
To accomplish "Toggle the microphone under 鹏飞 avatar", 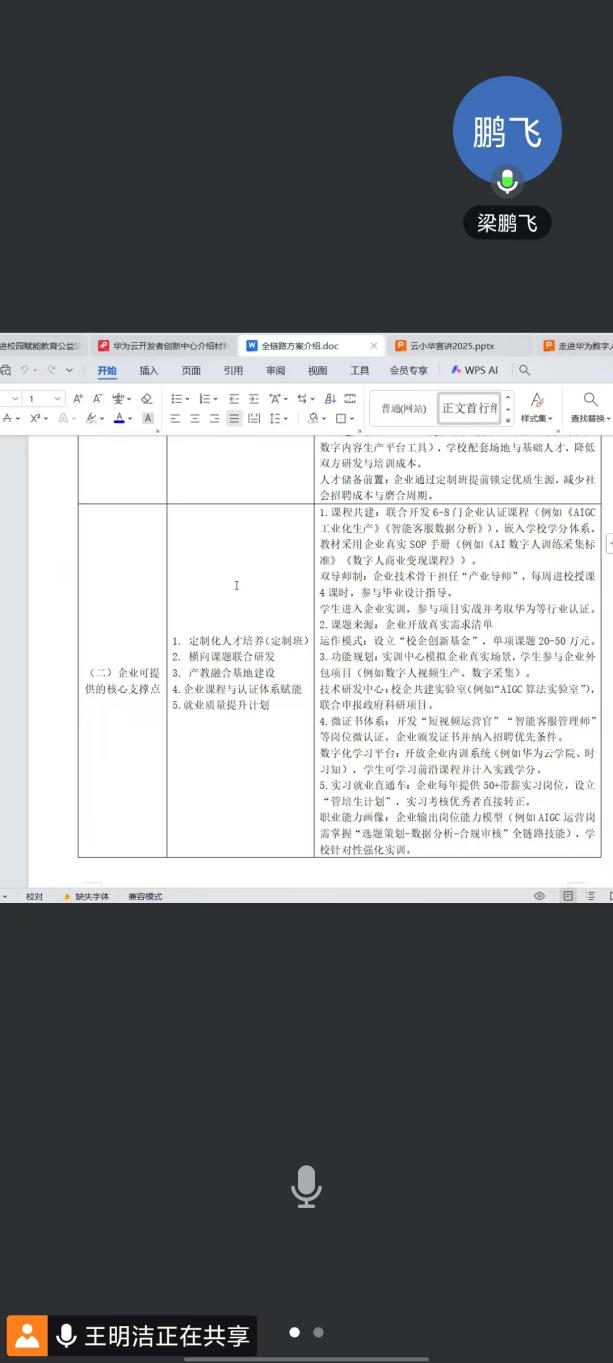I will [x=507, y=180].
